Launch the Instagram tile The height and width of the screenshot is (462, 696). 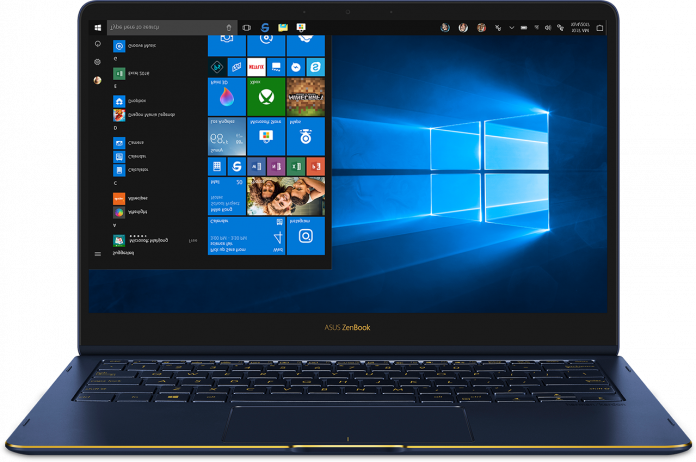point(306,236)
